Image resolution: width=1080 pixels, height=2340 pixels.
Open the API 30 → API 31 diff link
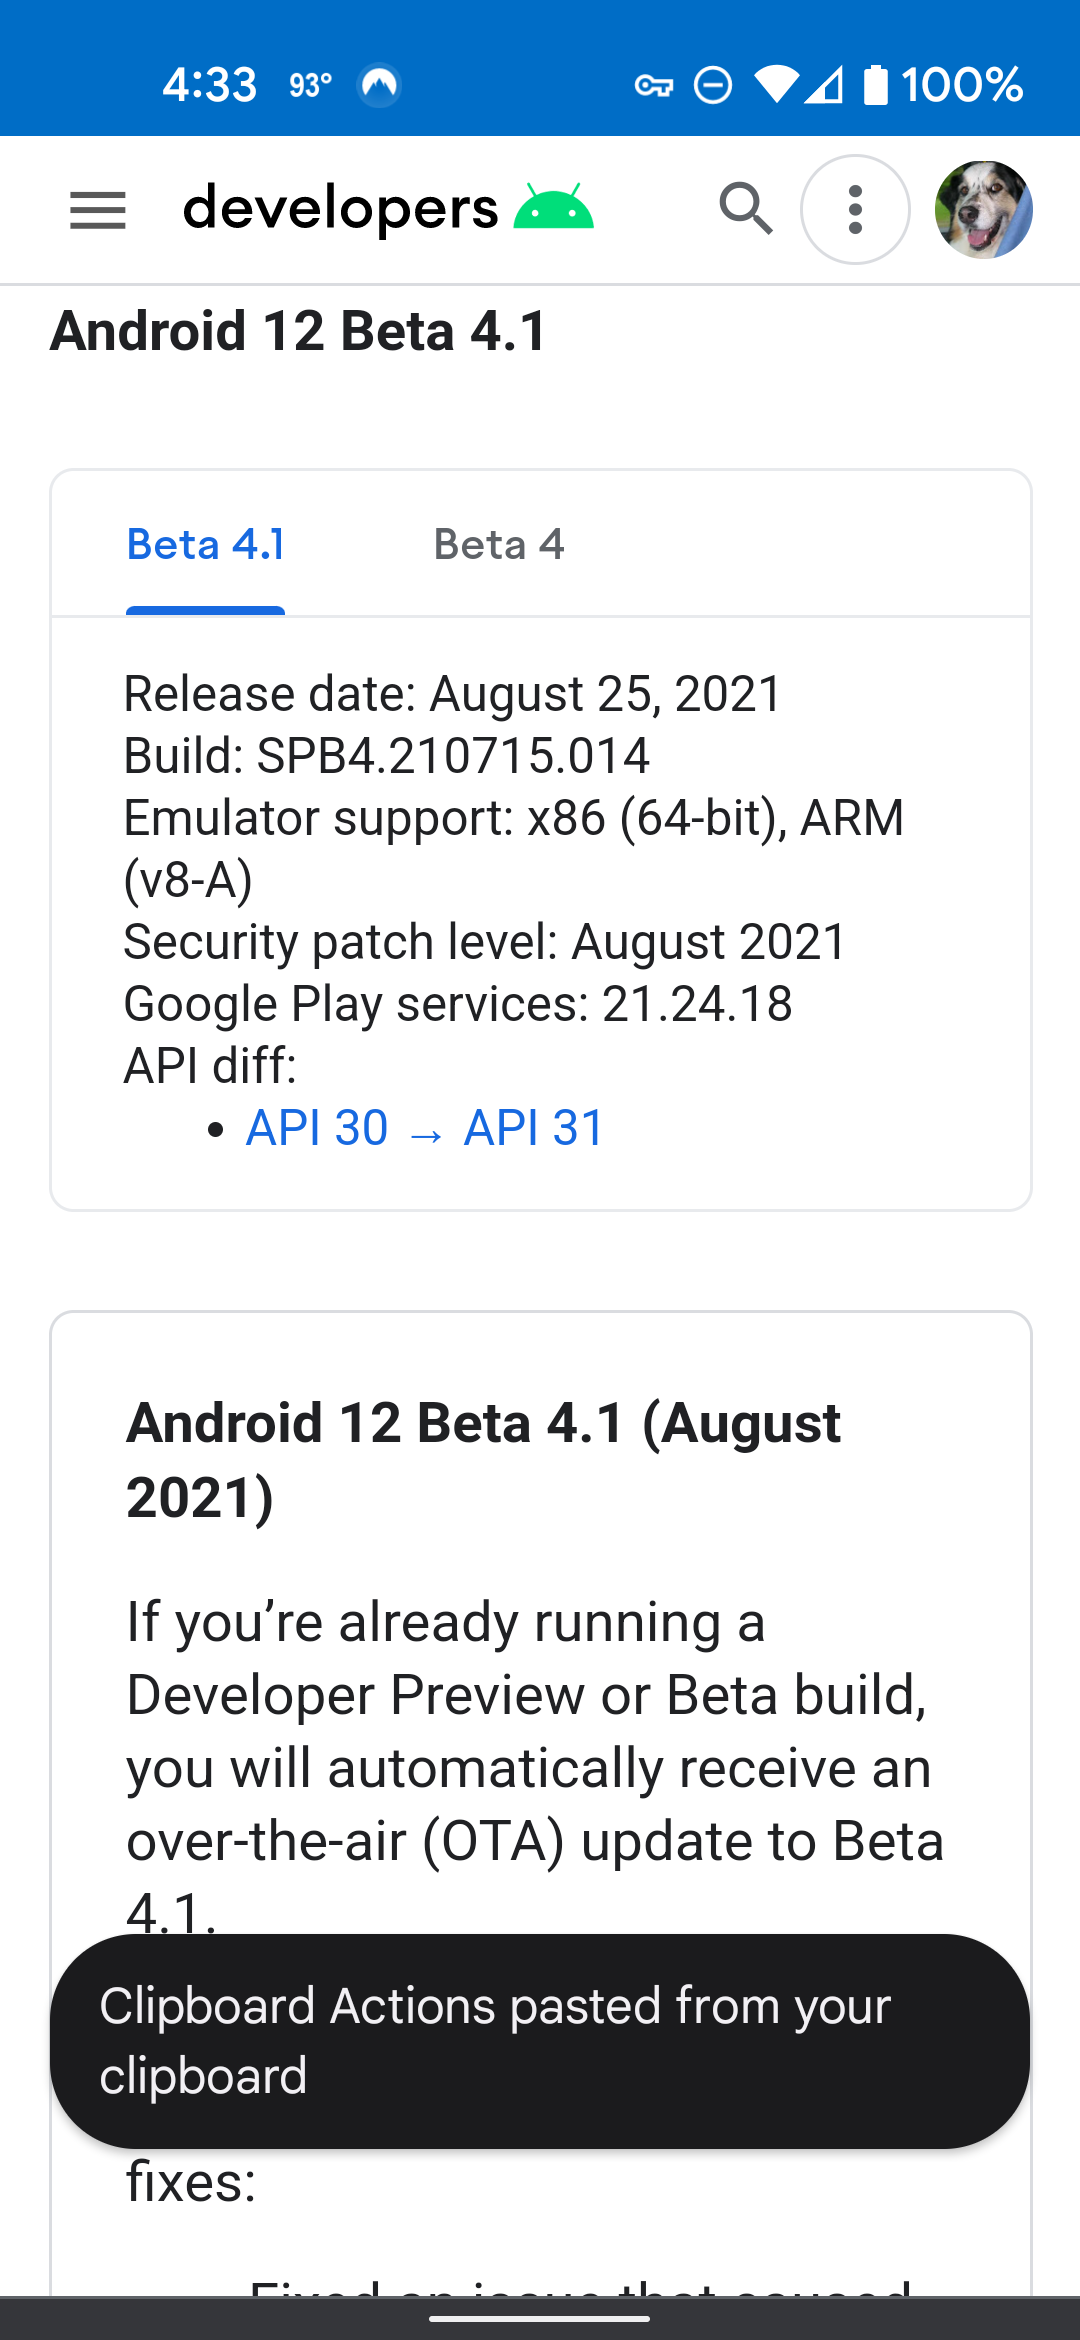(x=425, y=1128)
